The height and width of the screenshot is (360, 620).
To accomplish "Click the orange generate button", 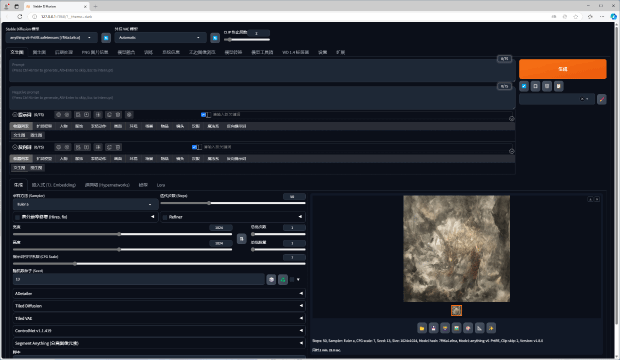I will (x=562, y=69).
